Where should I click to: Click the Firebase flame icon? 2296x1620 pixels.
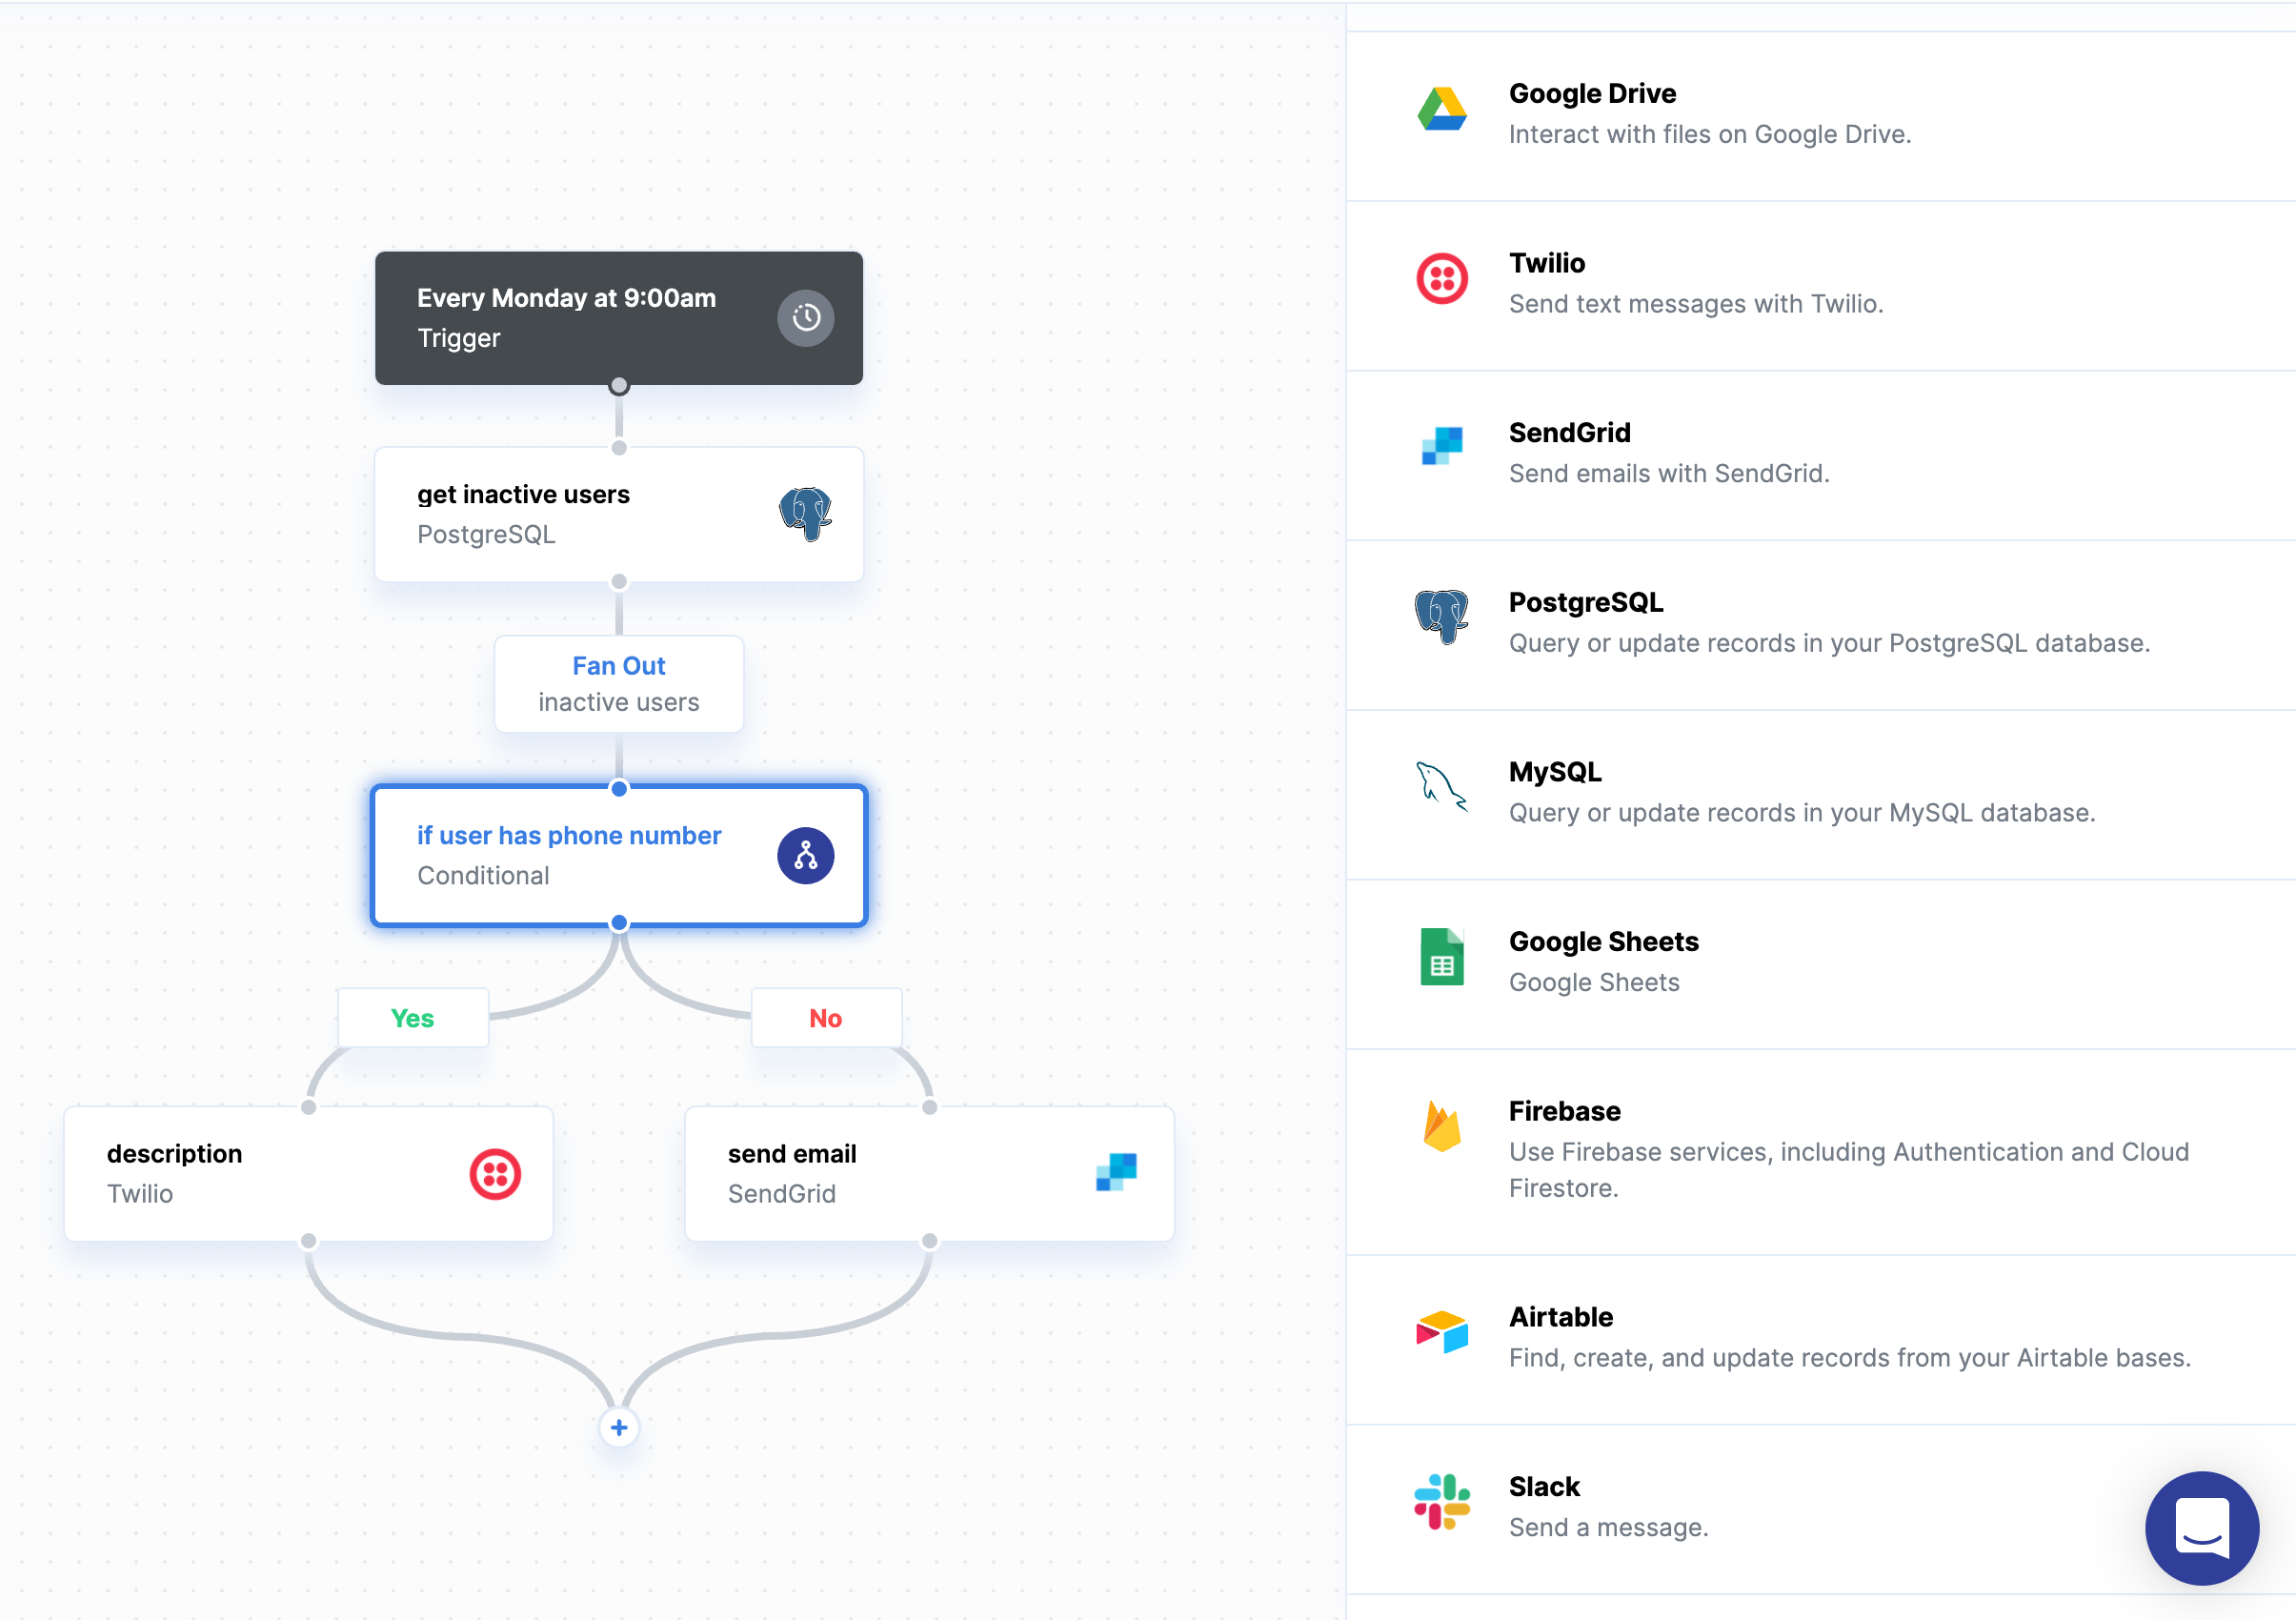(1441, 1126)
